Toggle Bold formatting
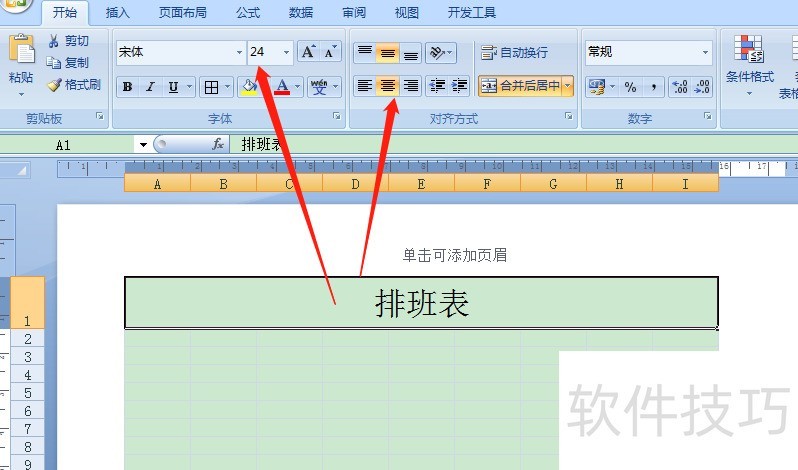 (127, 87)
